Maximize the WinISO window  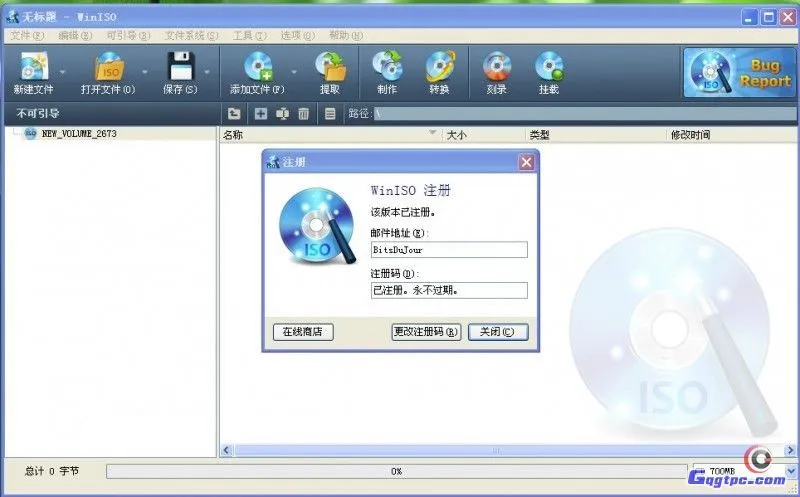[x=768, y=17]
